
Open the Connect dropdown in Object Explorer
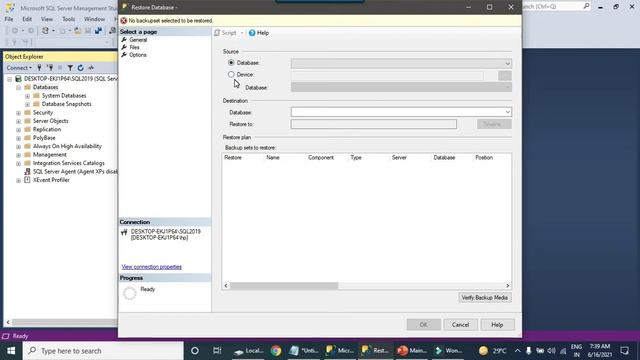(19, 68)
